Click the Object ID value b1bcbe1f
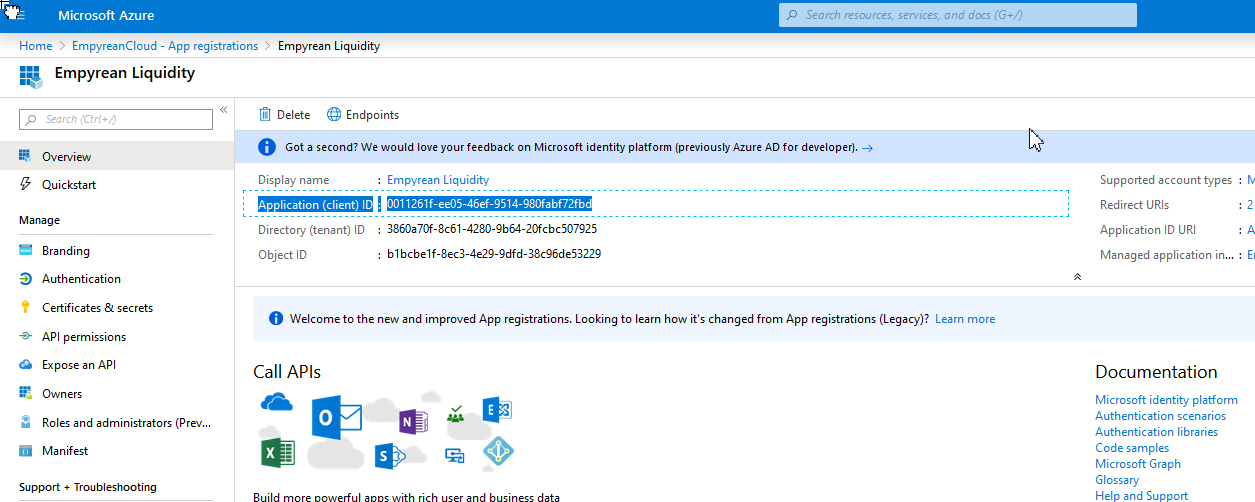This screenshot has height=502, width=1255. tap(494, 254)
